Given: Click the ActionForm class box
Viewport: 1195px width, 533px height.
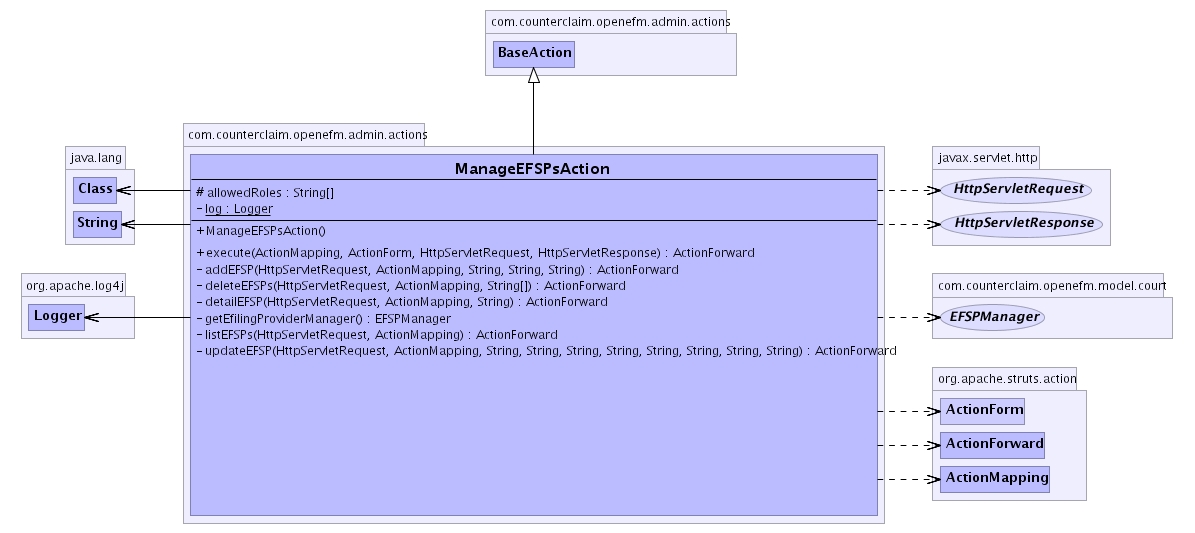Looking at the screenshot, I should (984, 410).
